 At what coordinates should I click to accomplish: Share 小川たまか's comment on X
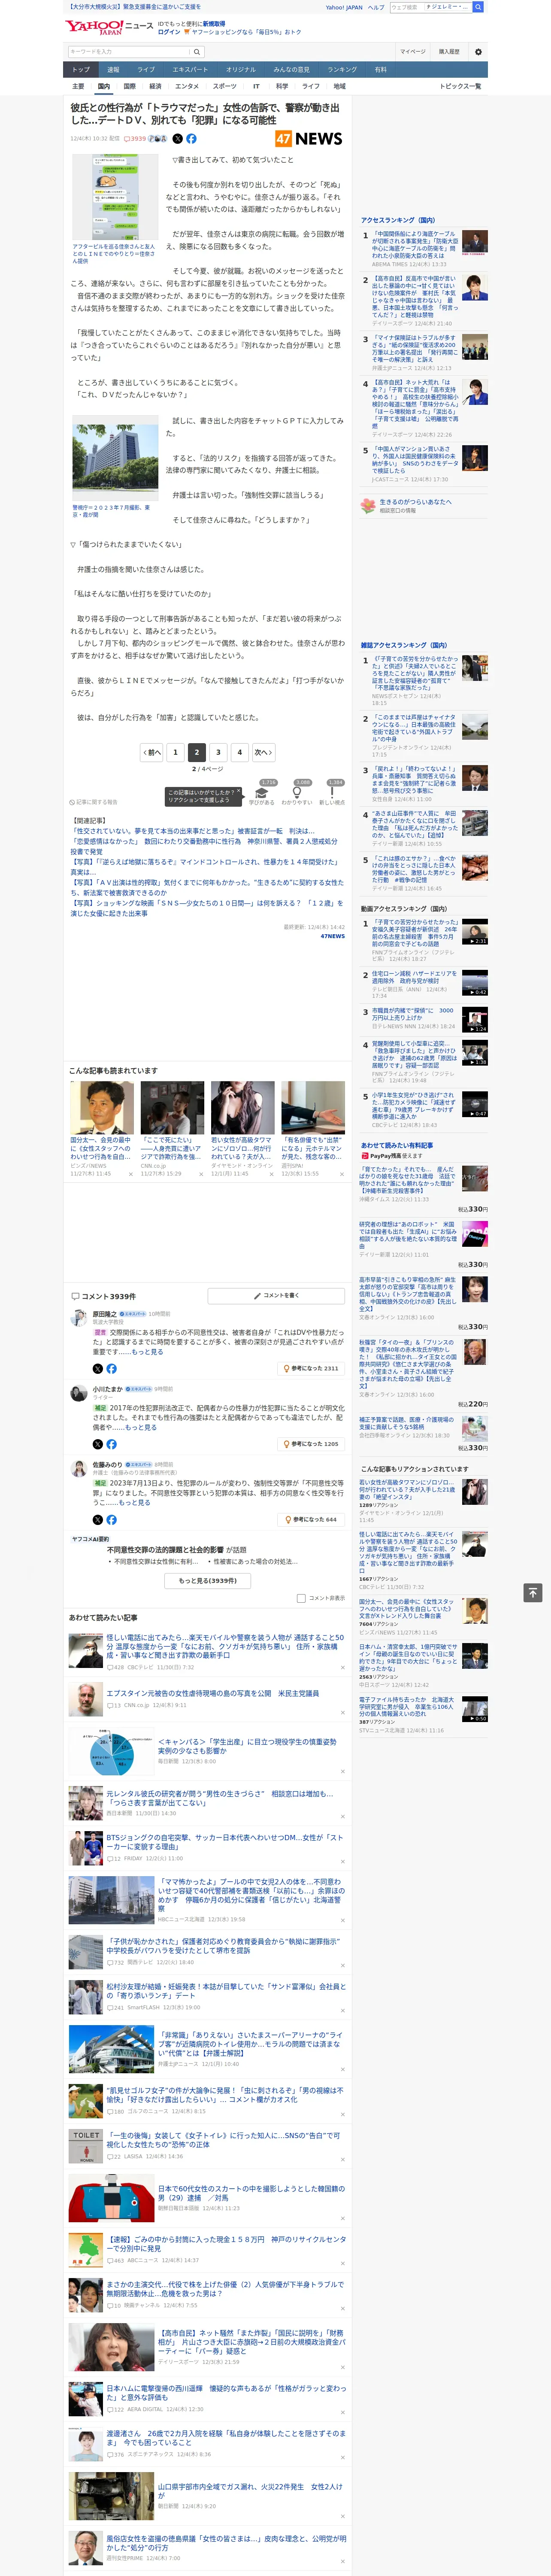point(97,1444)
